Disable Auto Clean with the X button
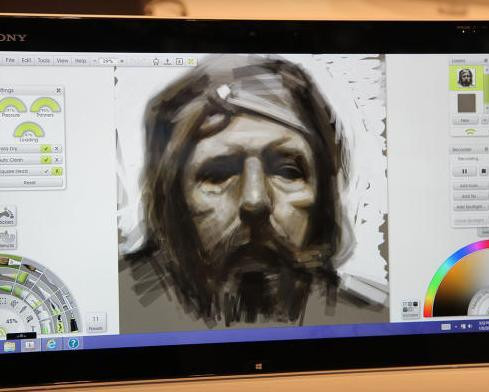The width and height of the screenshot is (489, 392). coord(57,160)
